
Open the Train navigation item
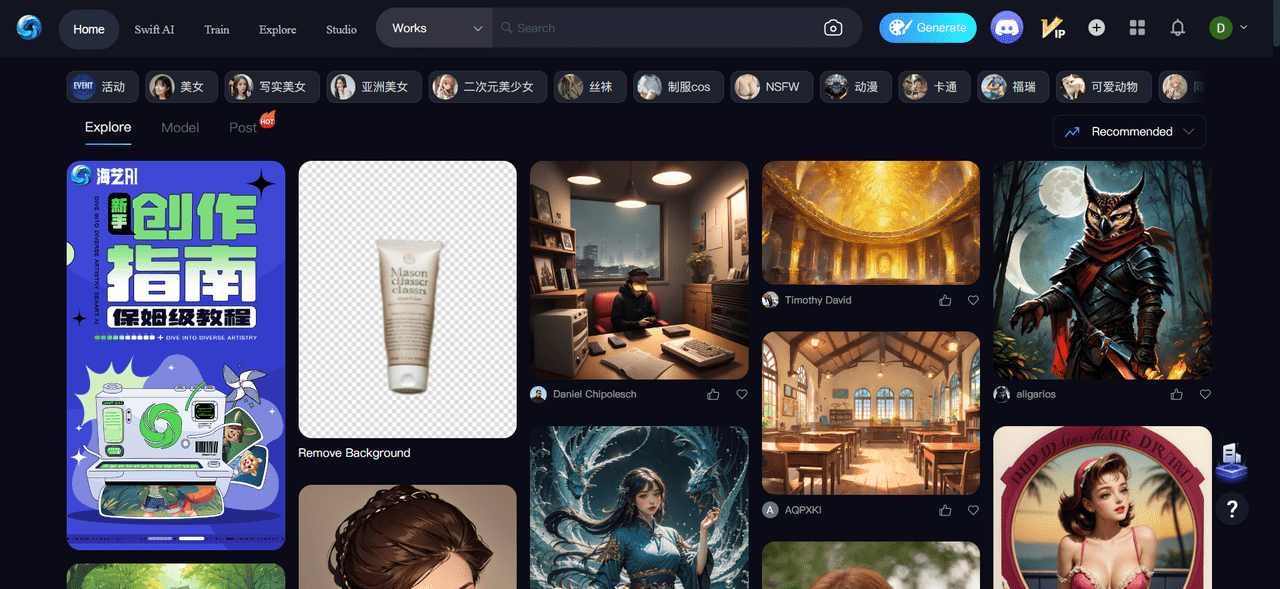[217, 29]
